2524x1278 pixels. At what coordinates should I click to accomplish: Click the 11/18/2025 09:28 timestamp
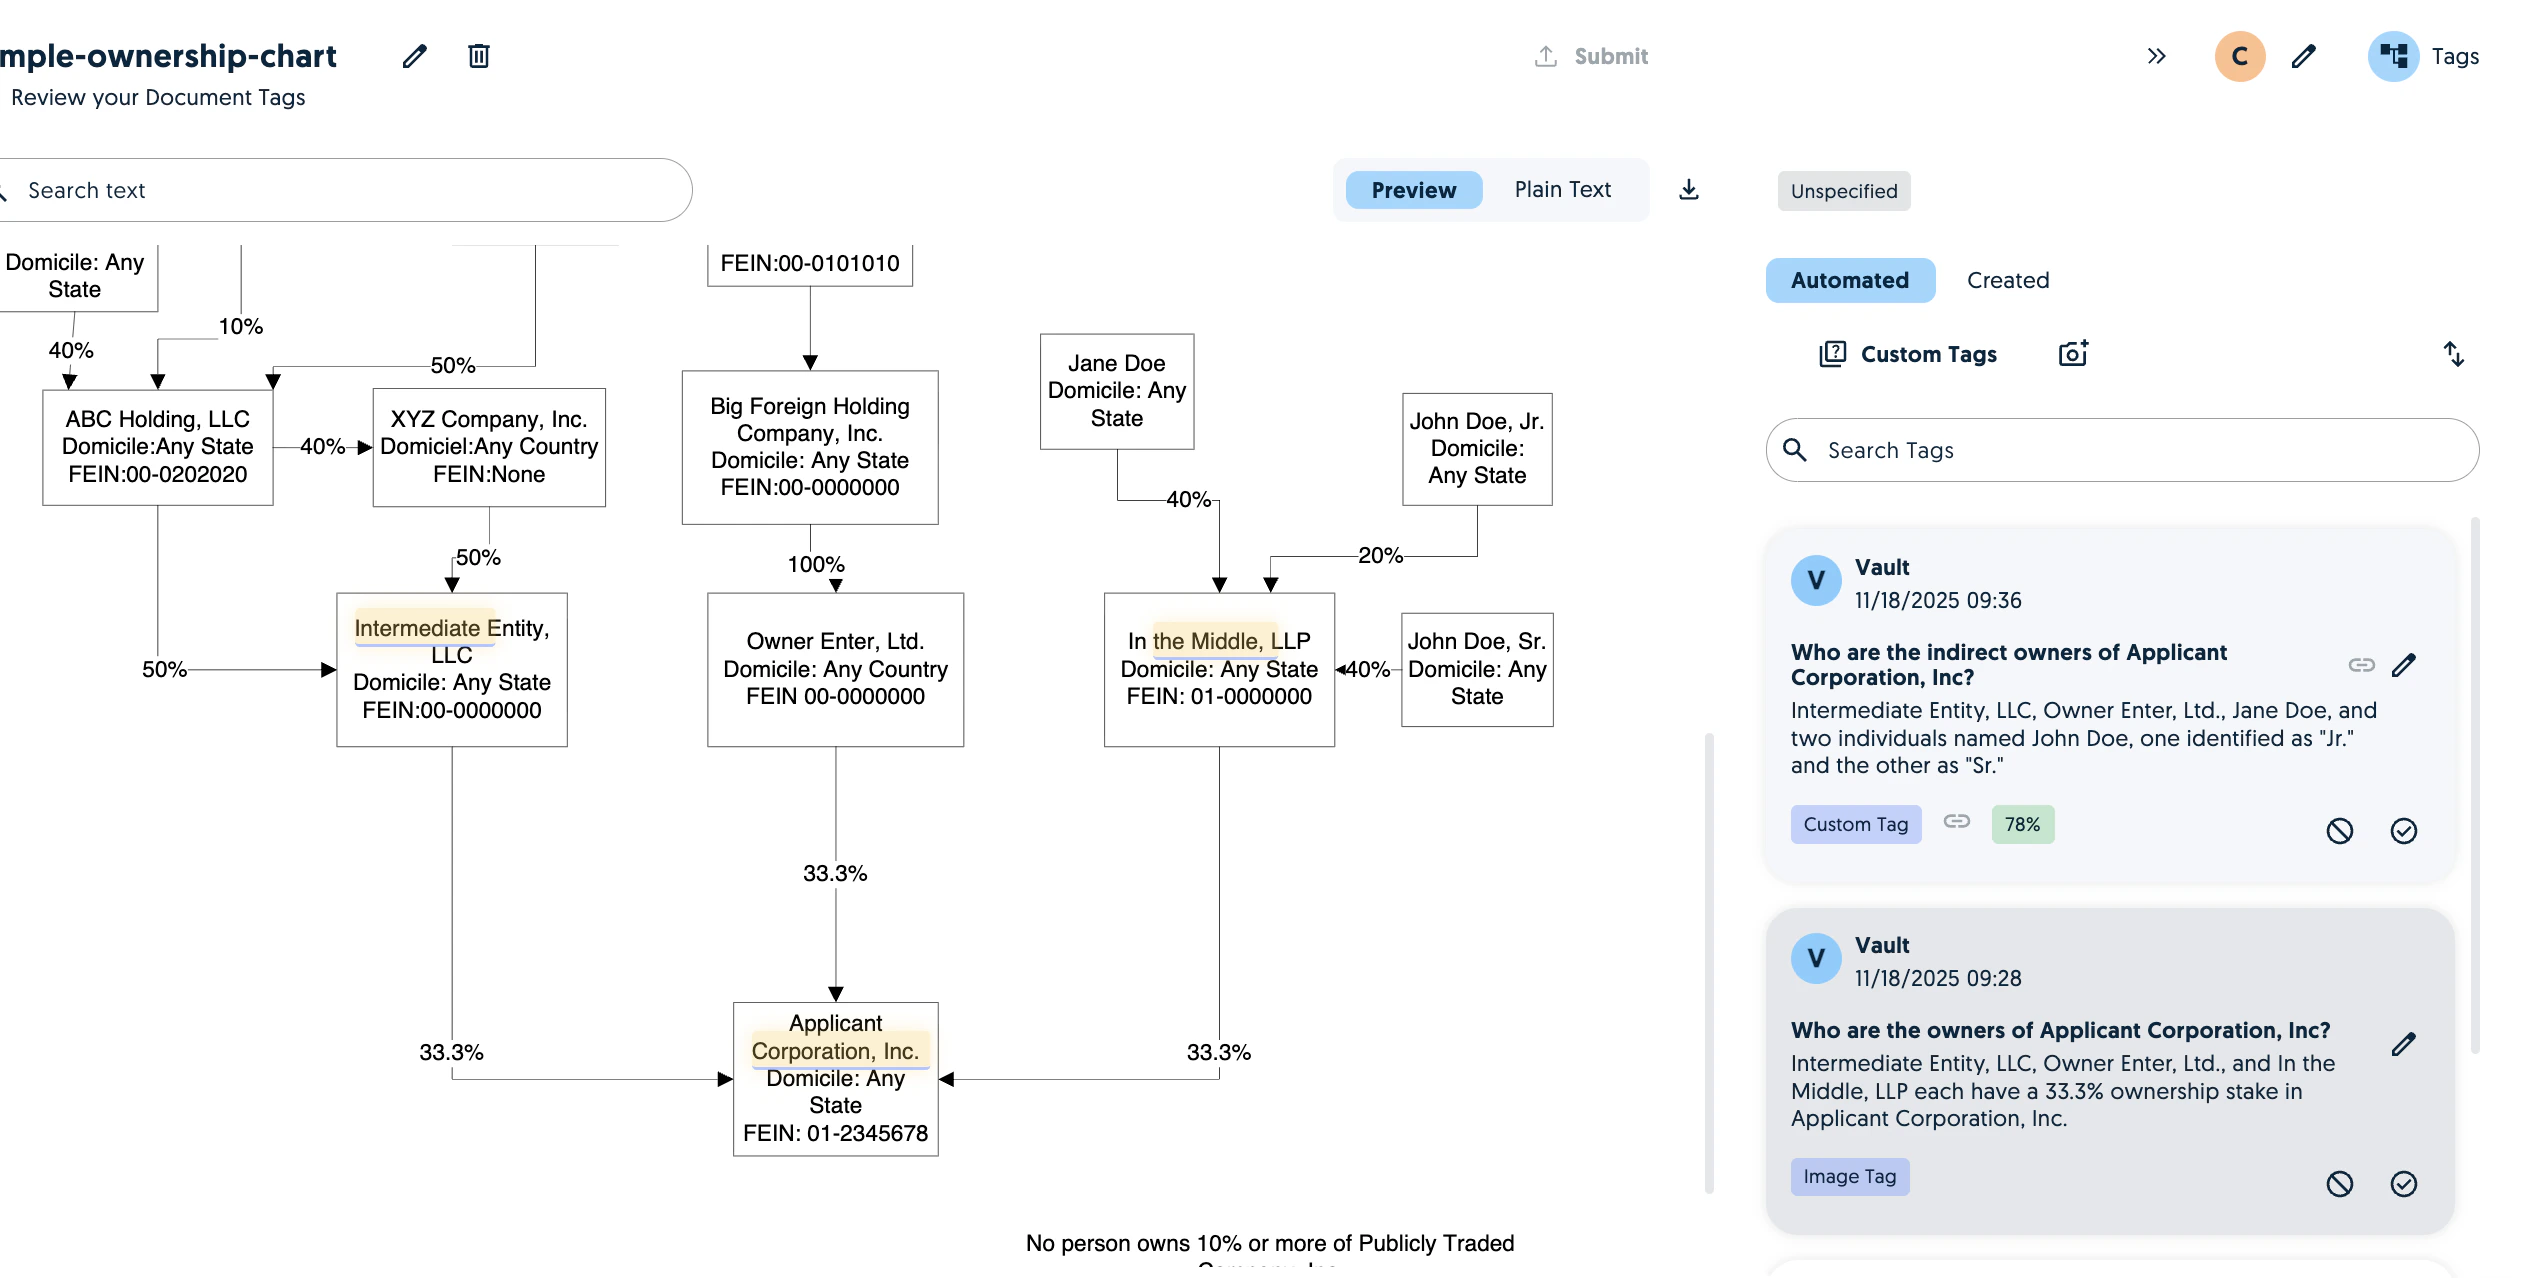click(x=1937, y=978)
